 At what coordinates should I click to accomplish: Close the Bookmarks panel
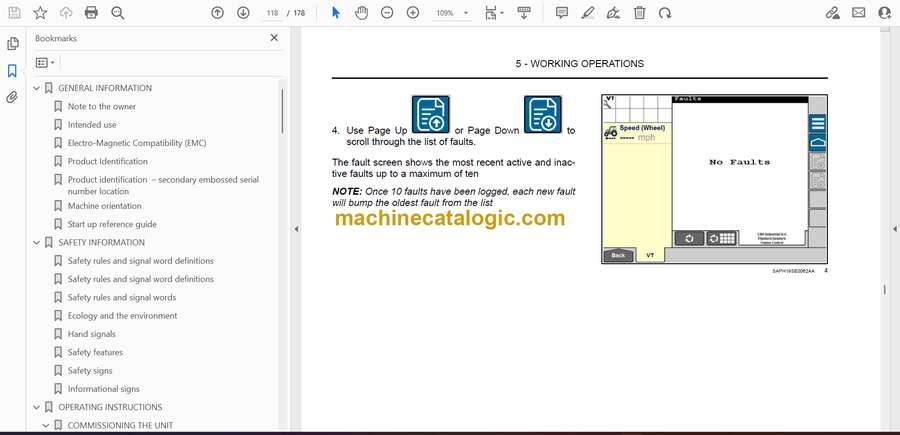coord(274,38)
